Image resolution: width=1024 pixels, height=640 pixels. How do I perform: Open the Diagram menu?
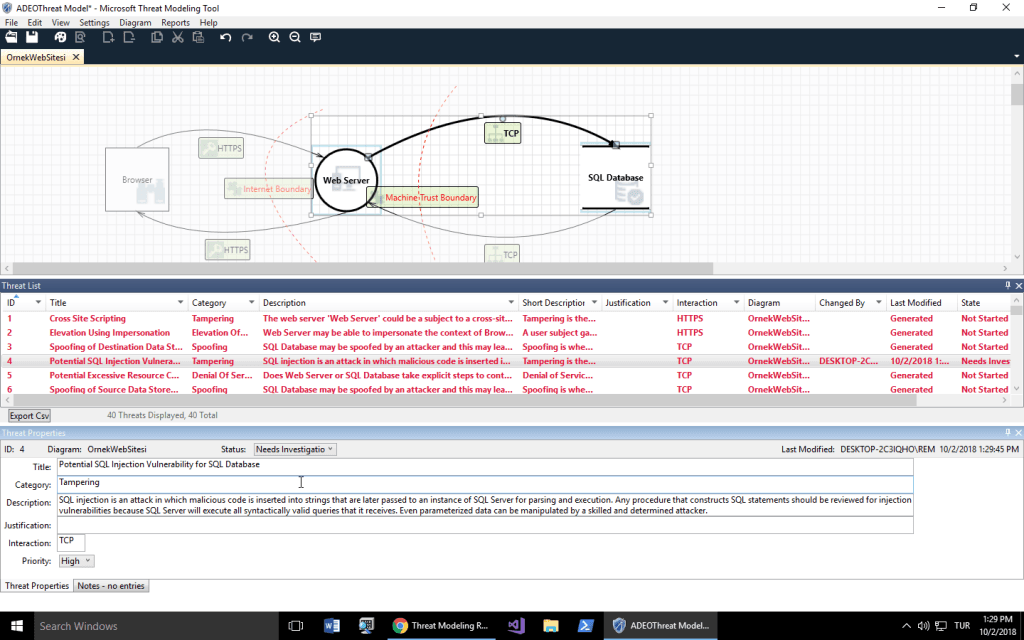click(135, 22)
